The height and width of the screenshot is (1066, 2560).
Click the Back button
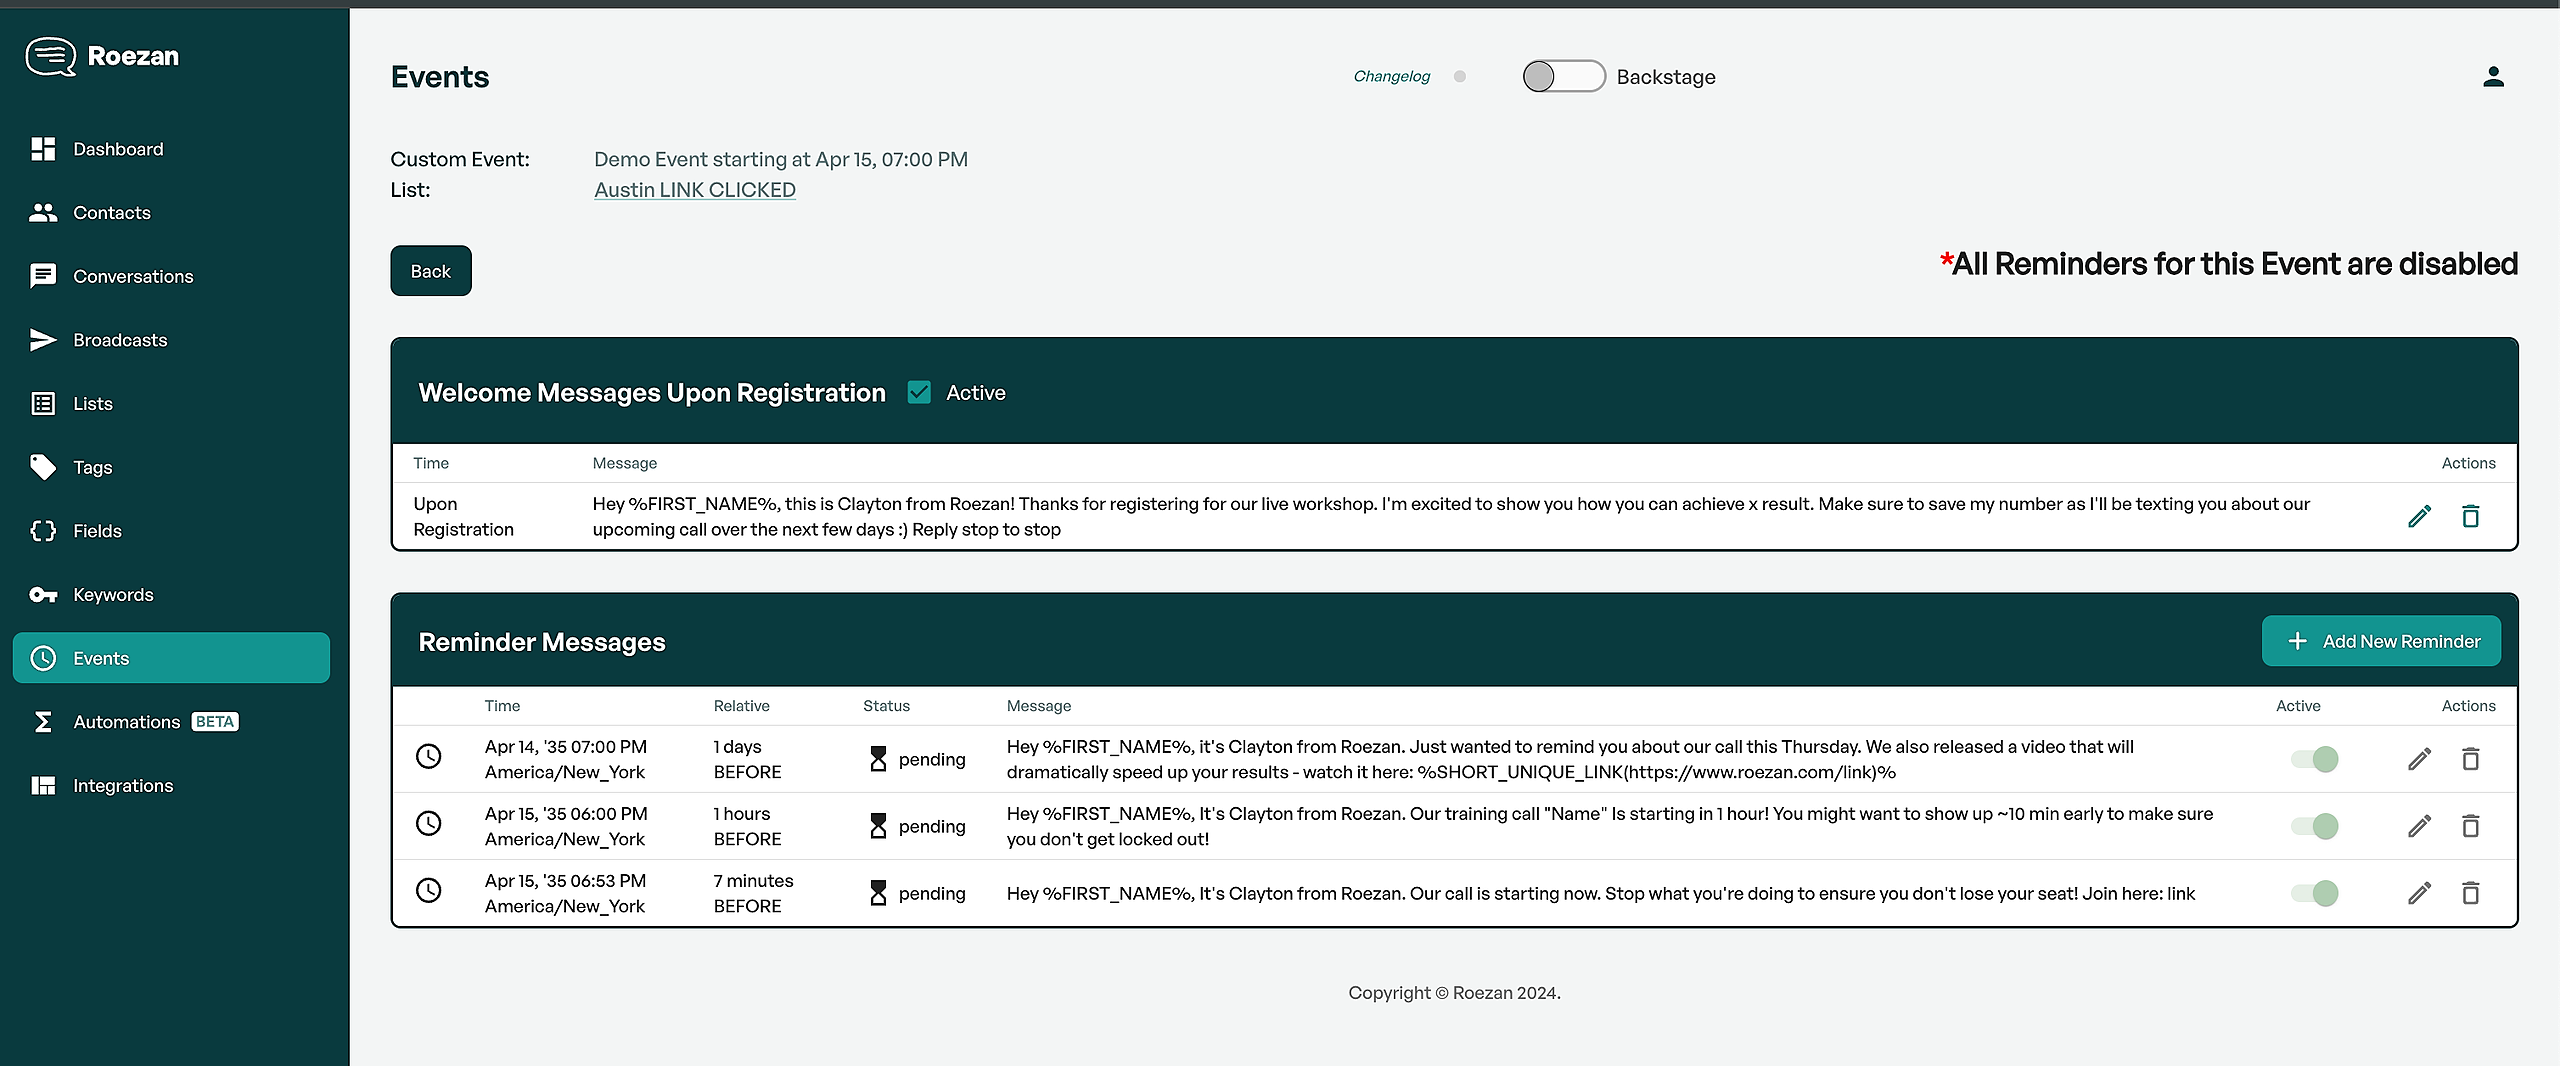point(431,271)
